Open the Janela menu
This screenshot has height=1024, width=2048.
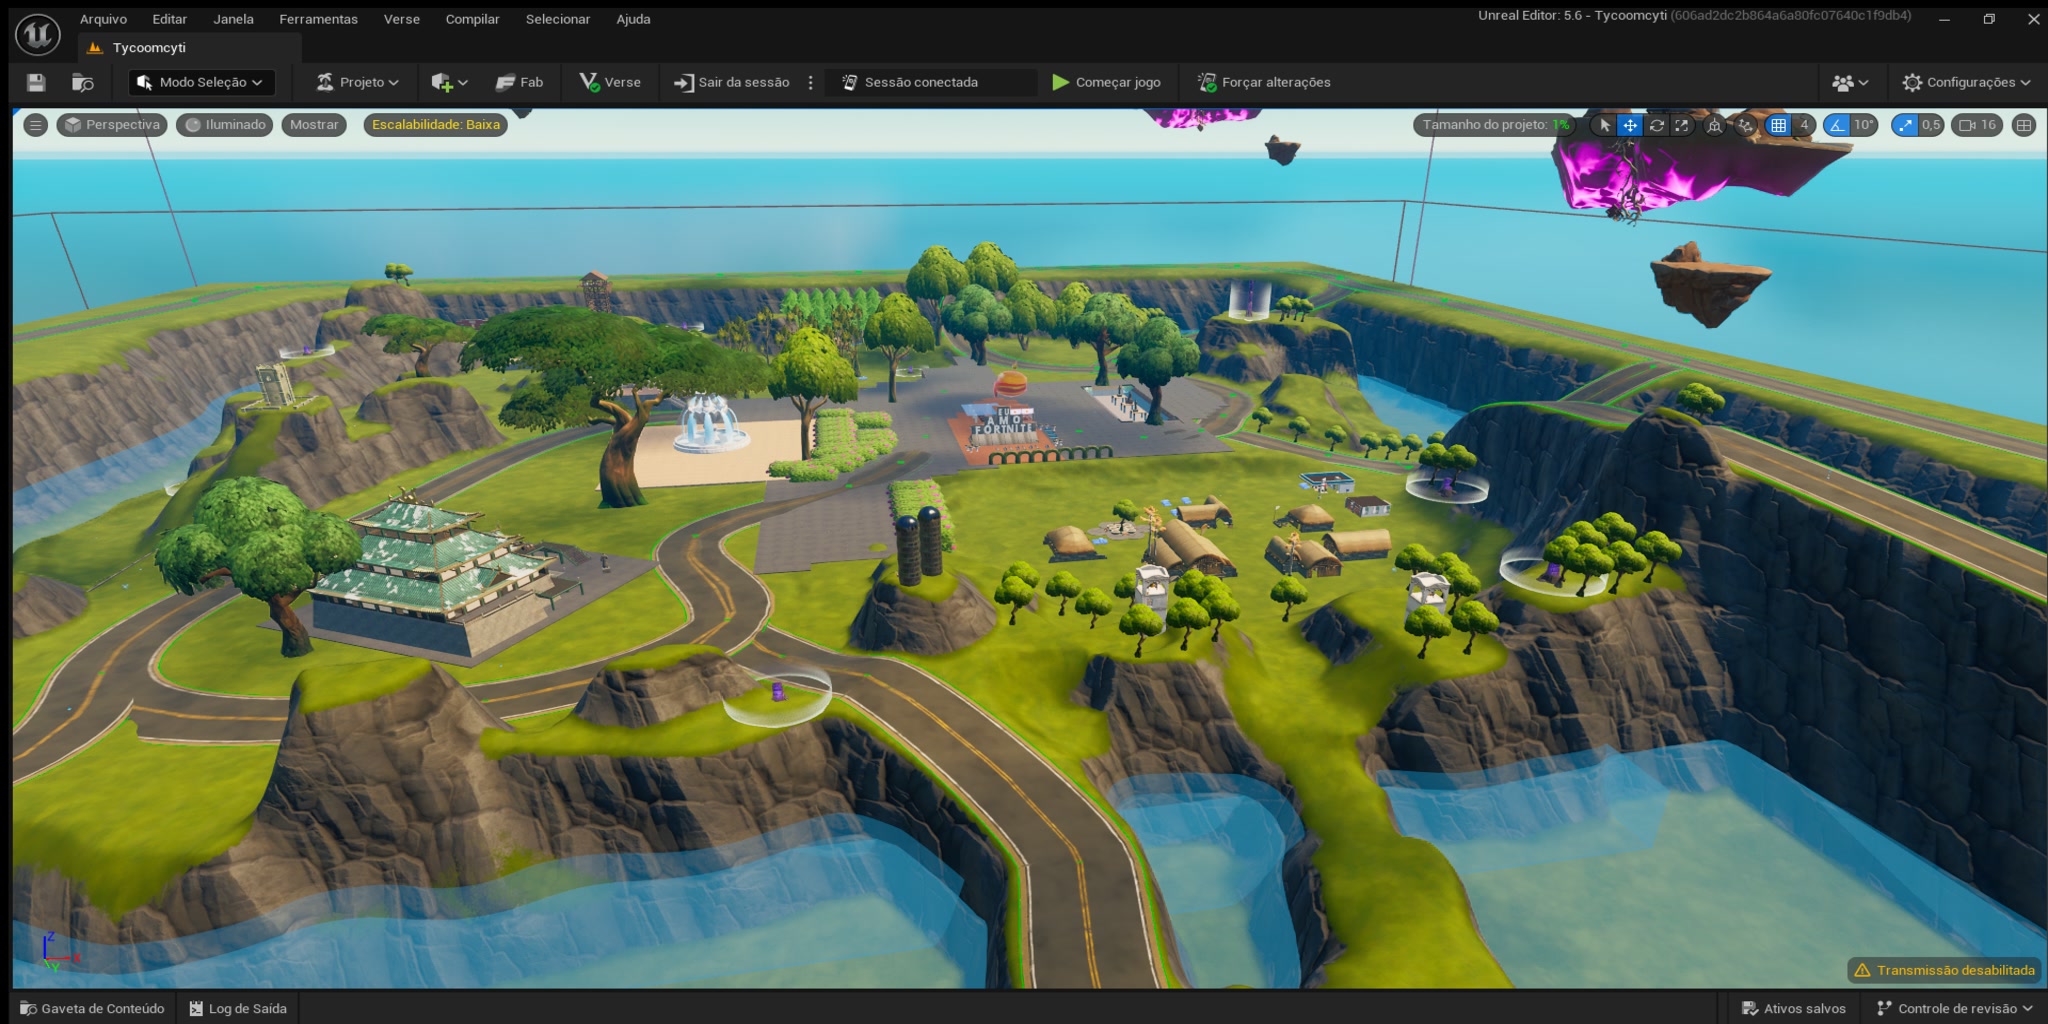233,19
